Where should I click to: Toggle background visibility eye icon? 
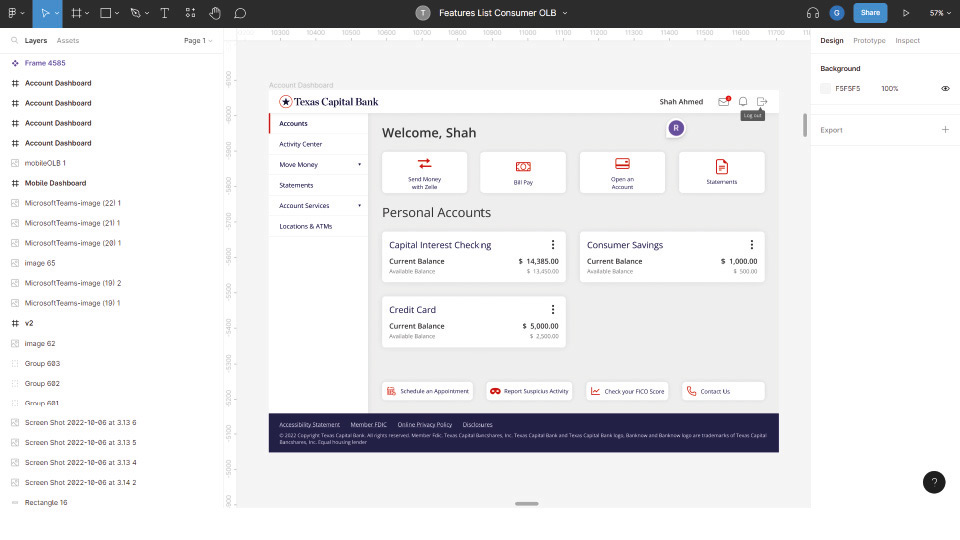click(x=945, y=89)
